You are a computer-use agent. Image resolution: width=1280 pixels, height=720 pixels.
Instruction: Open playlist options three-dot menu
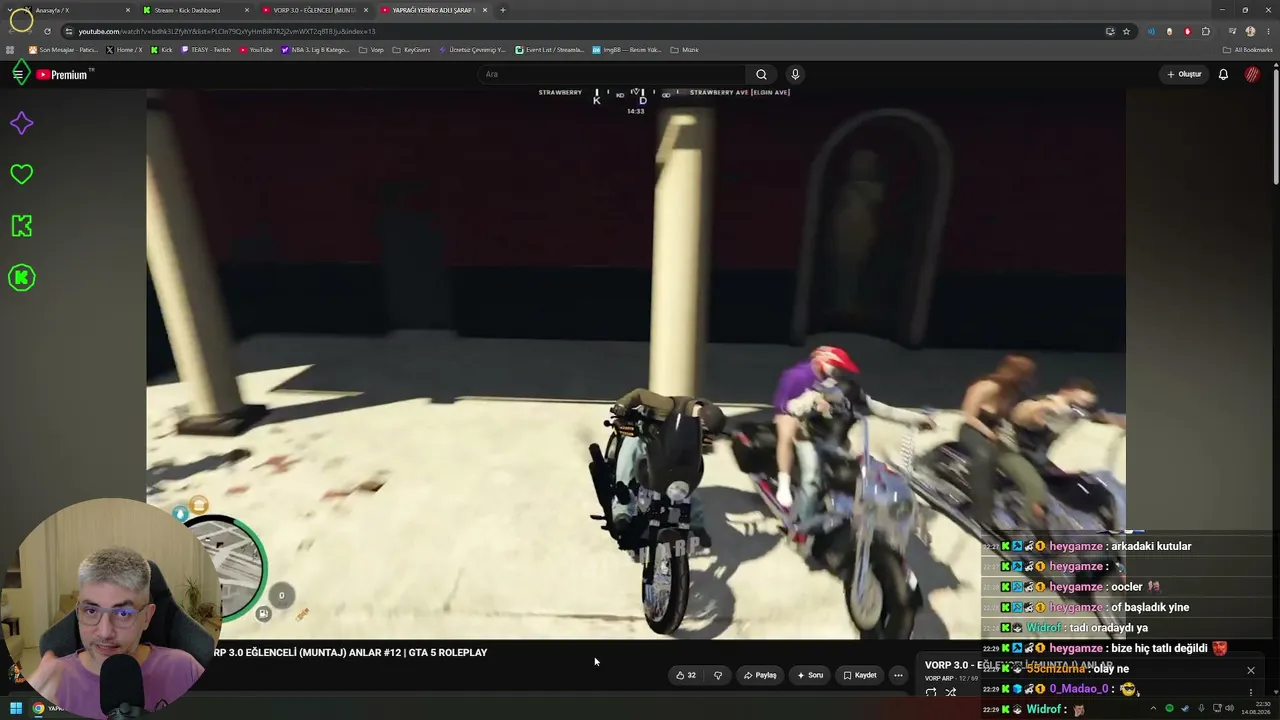coord(1250,692)
